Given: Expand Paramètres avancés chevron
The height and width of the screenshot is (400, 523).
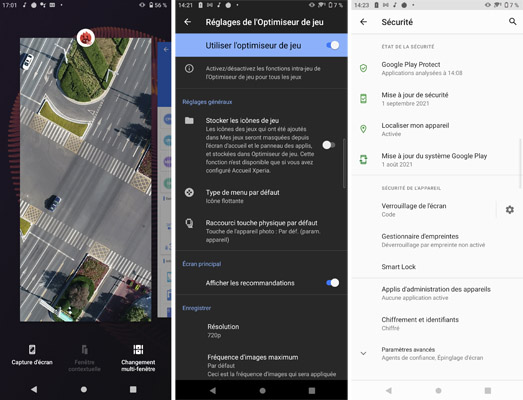Looking at the screenshot, I should pyautogui.click(x=363, y=353).
